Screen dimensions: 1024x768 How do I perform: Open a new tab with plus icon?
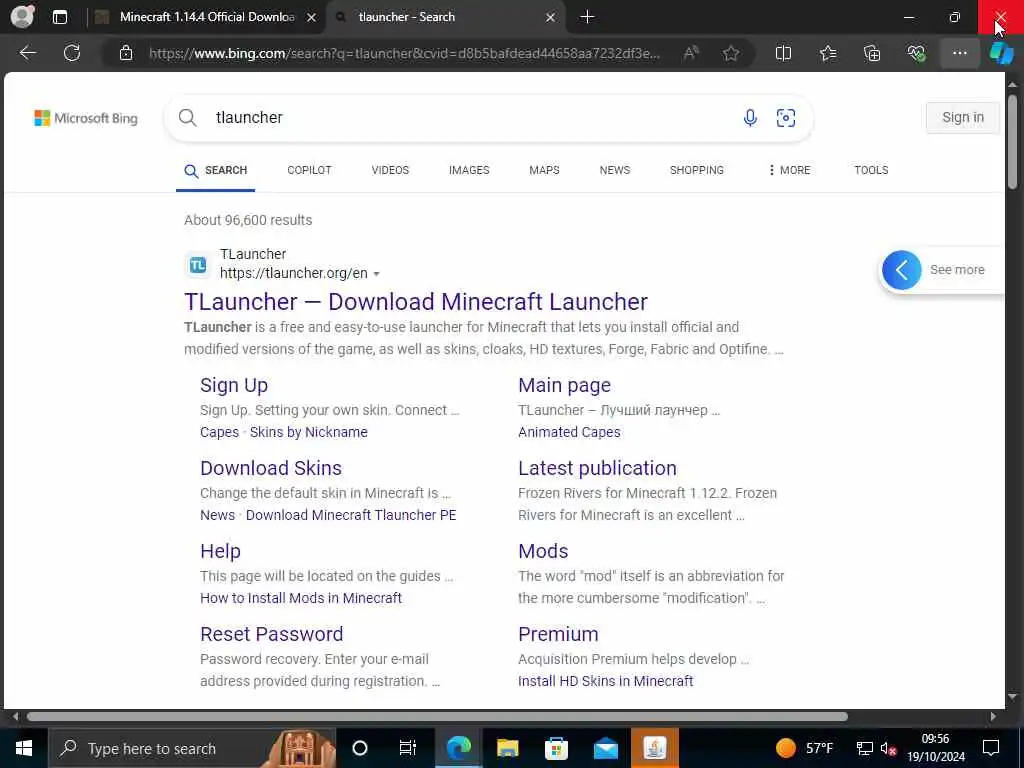[x=587, y=17]
